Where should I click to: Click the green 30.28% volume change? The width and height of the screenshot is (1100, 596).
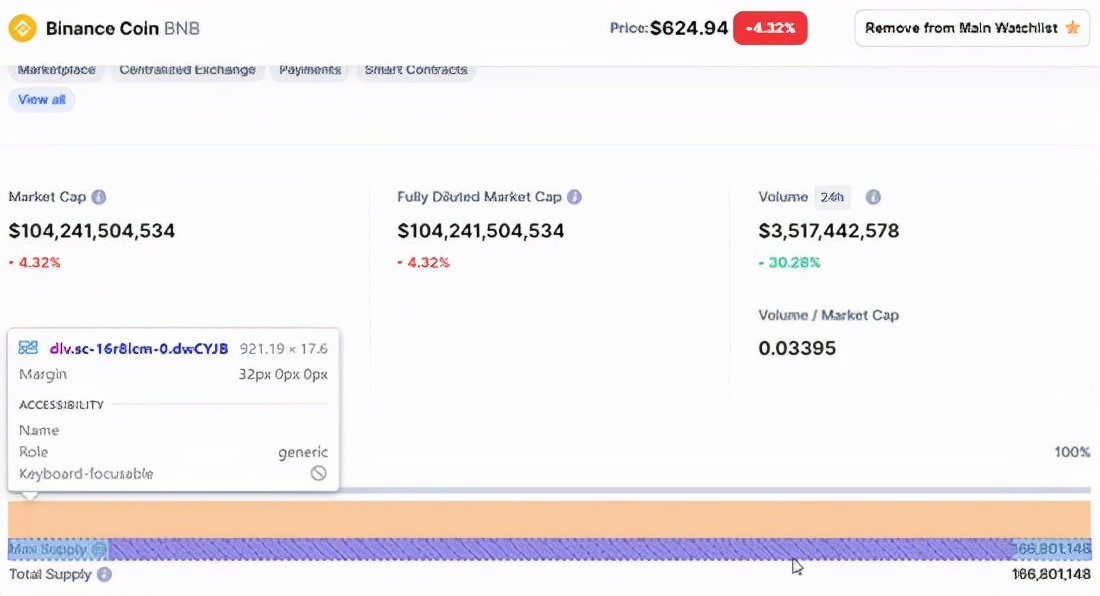(x=789, y=262)
